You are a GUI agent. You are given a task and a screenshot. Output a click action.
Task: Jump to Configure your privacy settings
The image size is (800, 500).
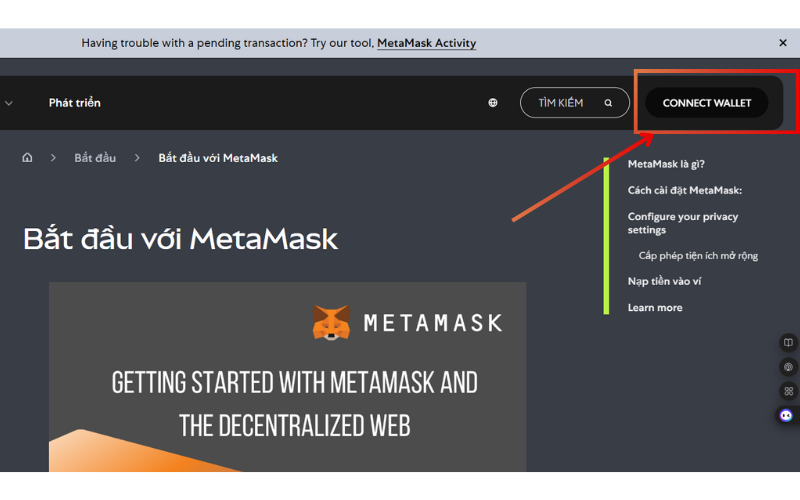tap(683, 223)
